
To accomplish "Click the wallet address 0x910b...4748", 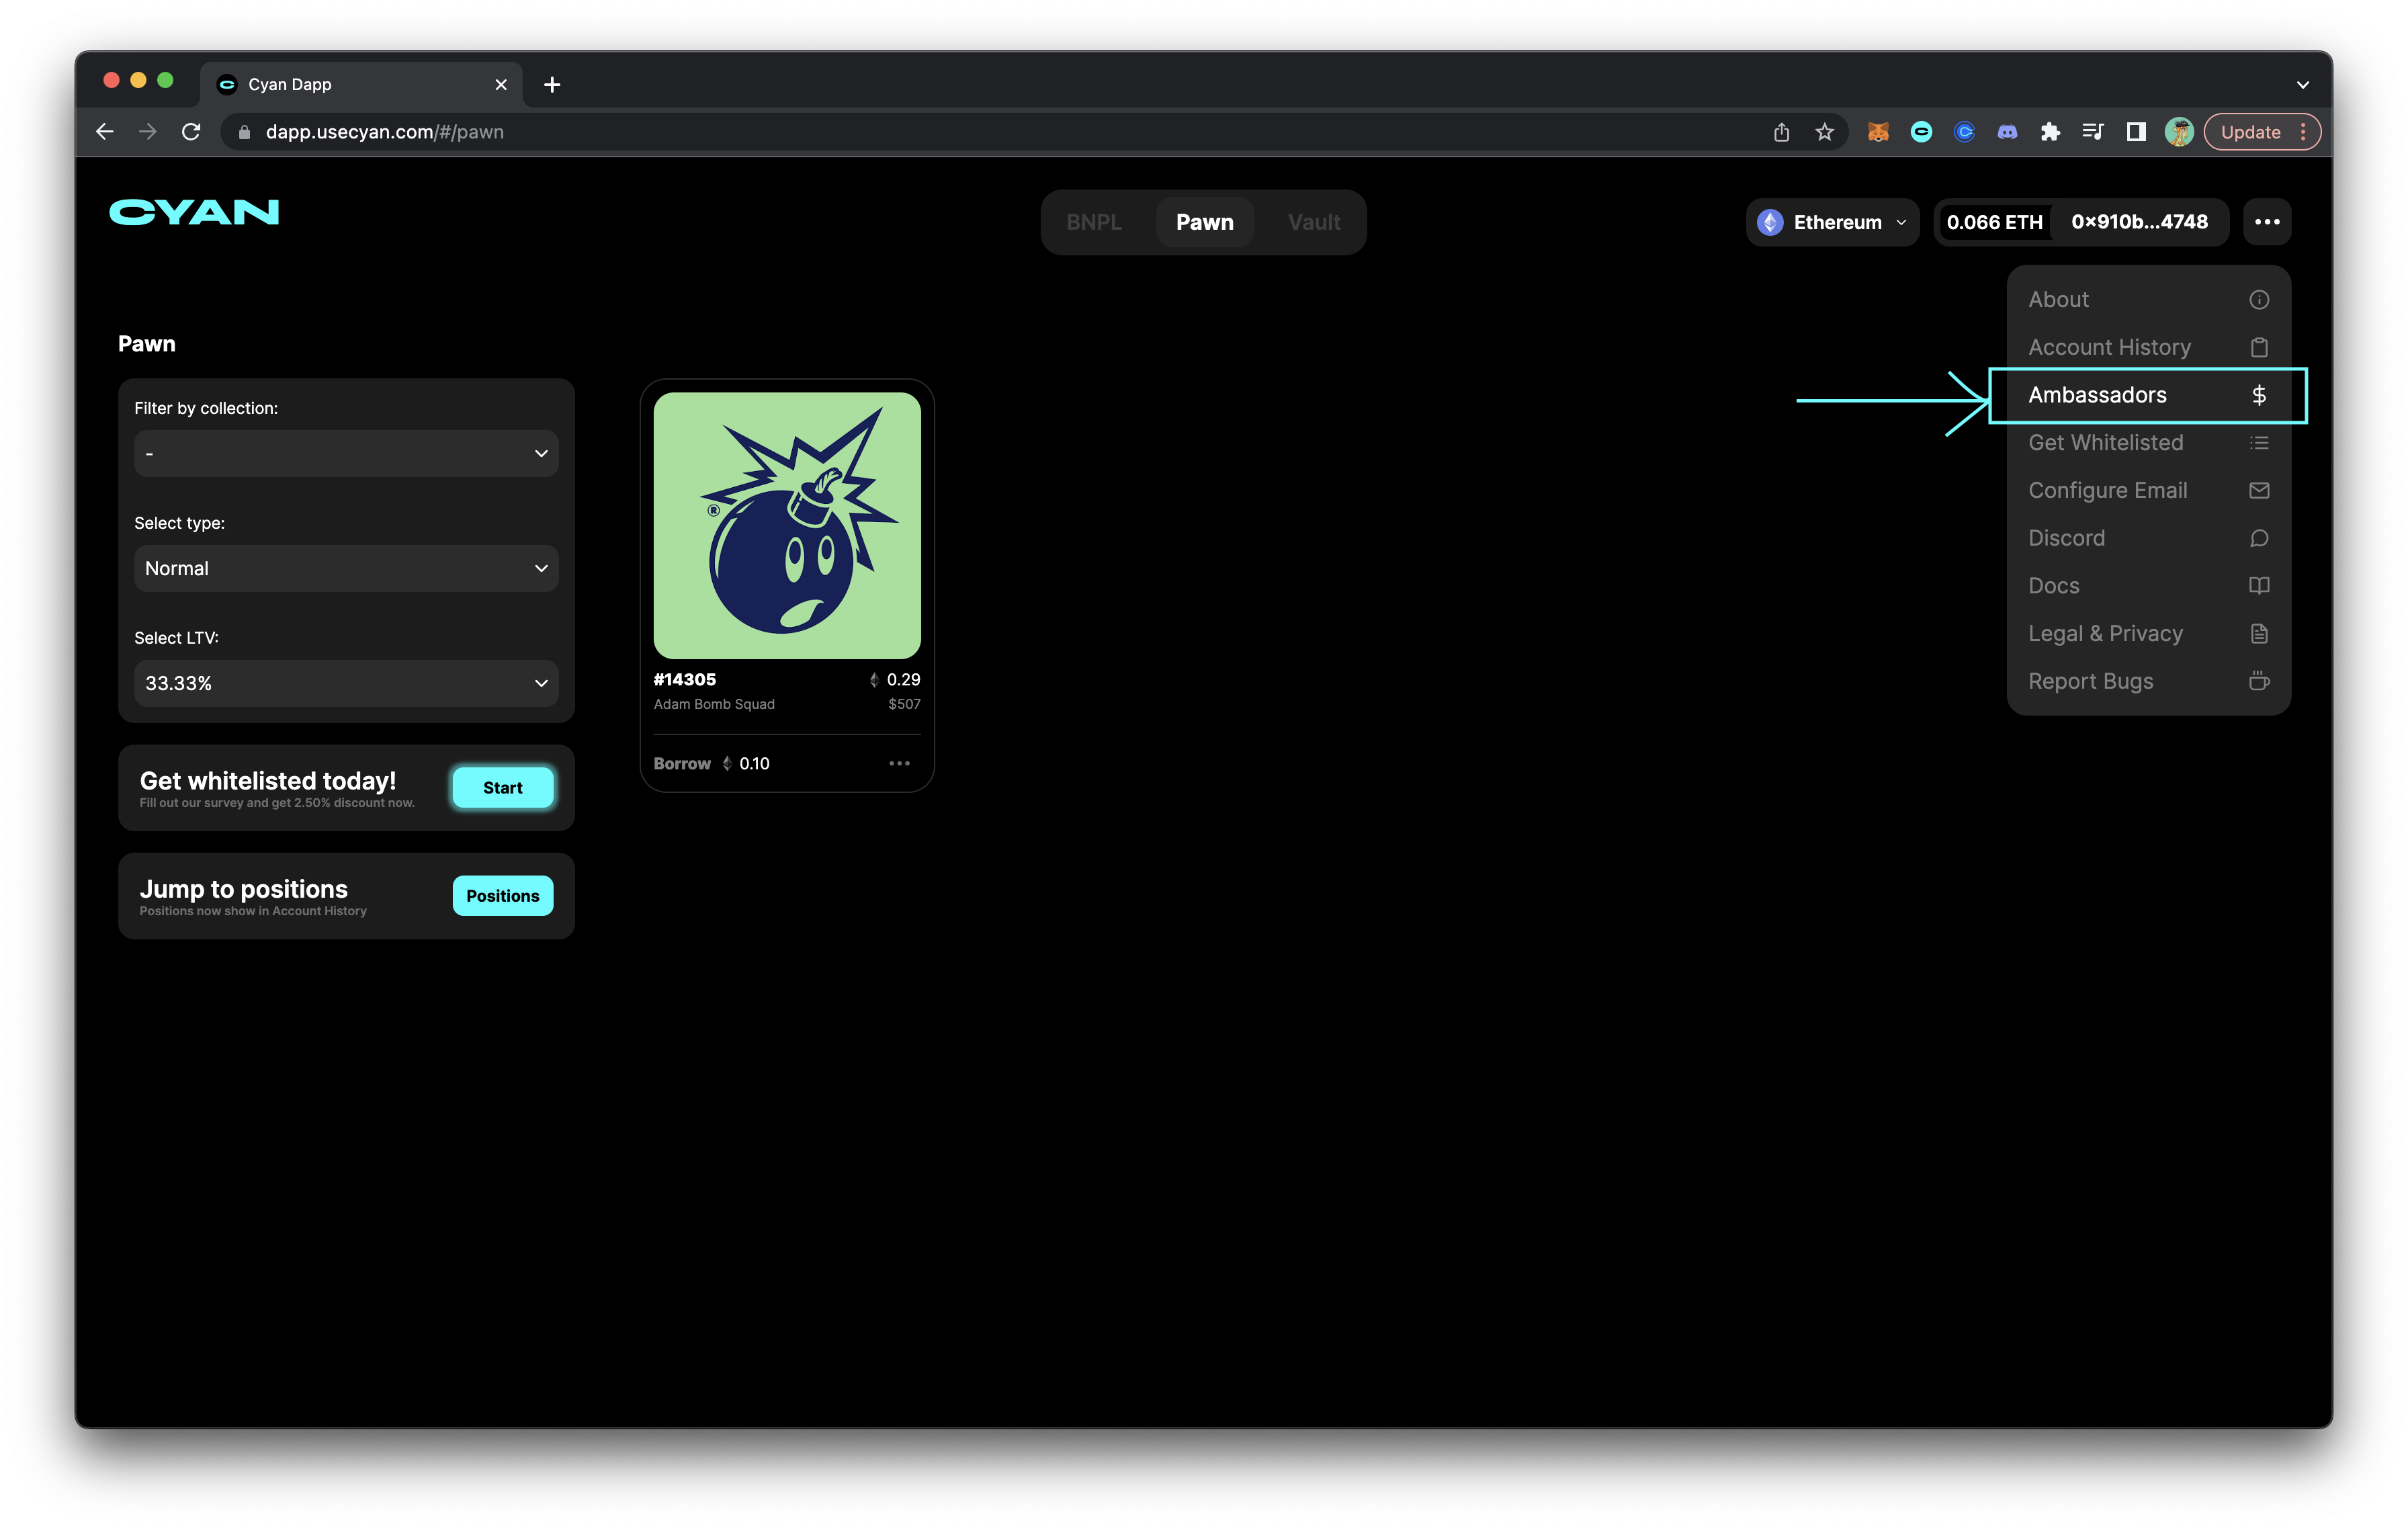I will coord(2139,222).
